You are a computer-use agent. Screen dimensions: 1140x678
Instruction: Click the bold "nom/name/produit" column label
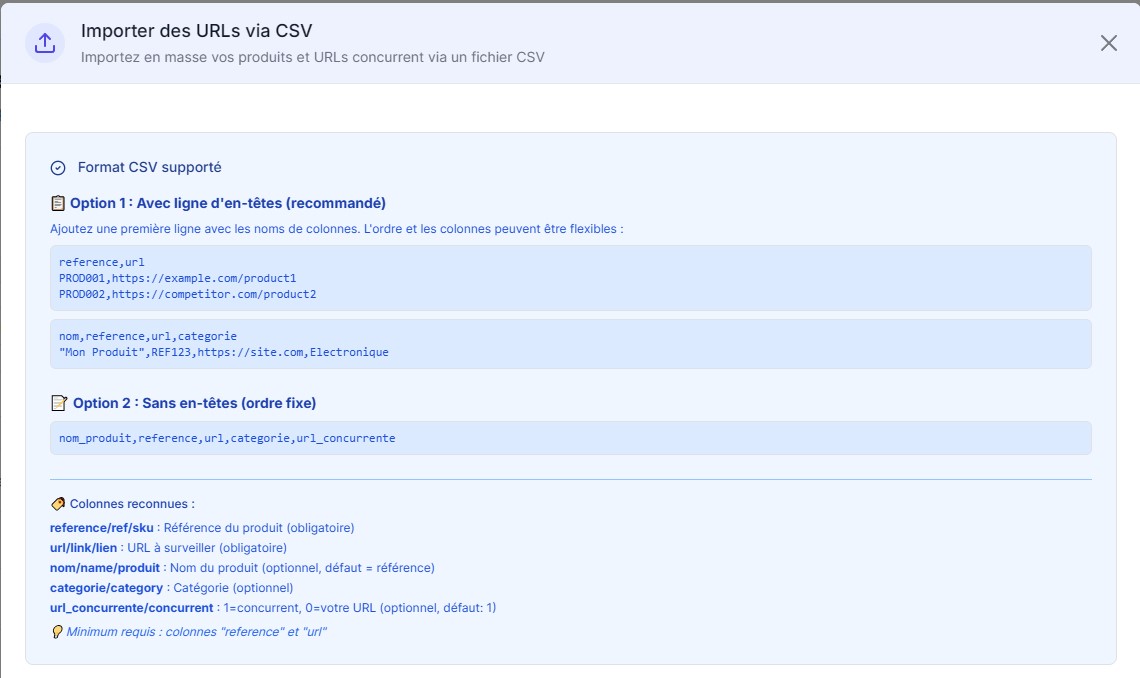104,568
